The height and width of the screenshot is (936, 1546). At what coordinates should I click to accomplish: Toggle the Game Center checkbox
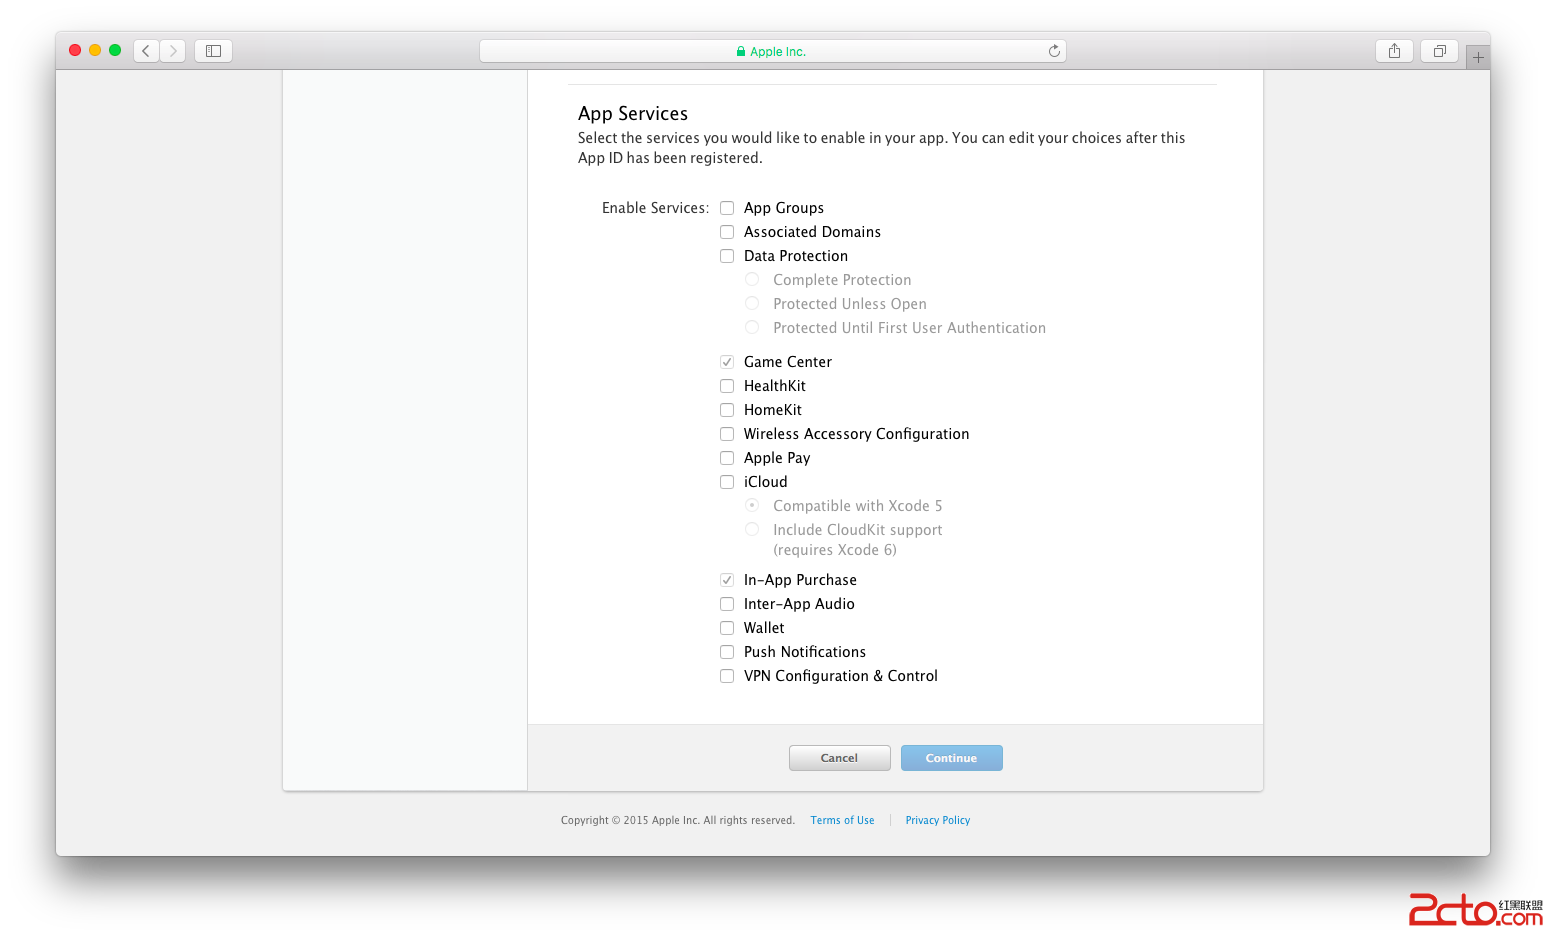point(727,362)
